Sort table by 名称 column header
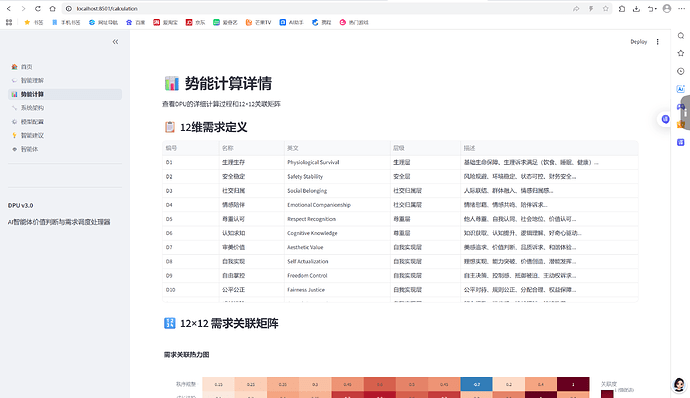The height and width of the screenshot is (398, 690). point(252,148)
